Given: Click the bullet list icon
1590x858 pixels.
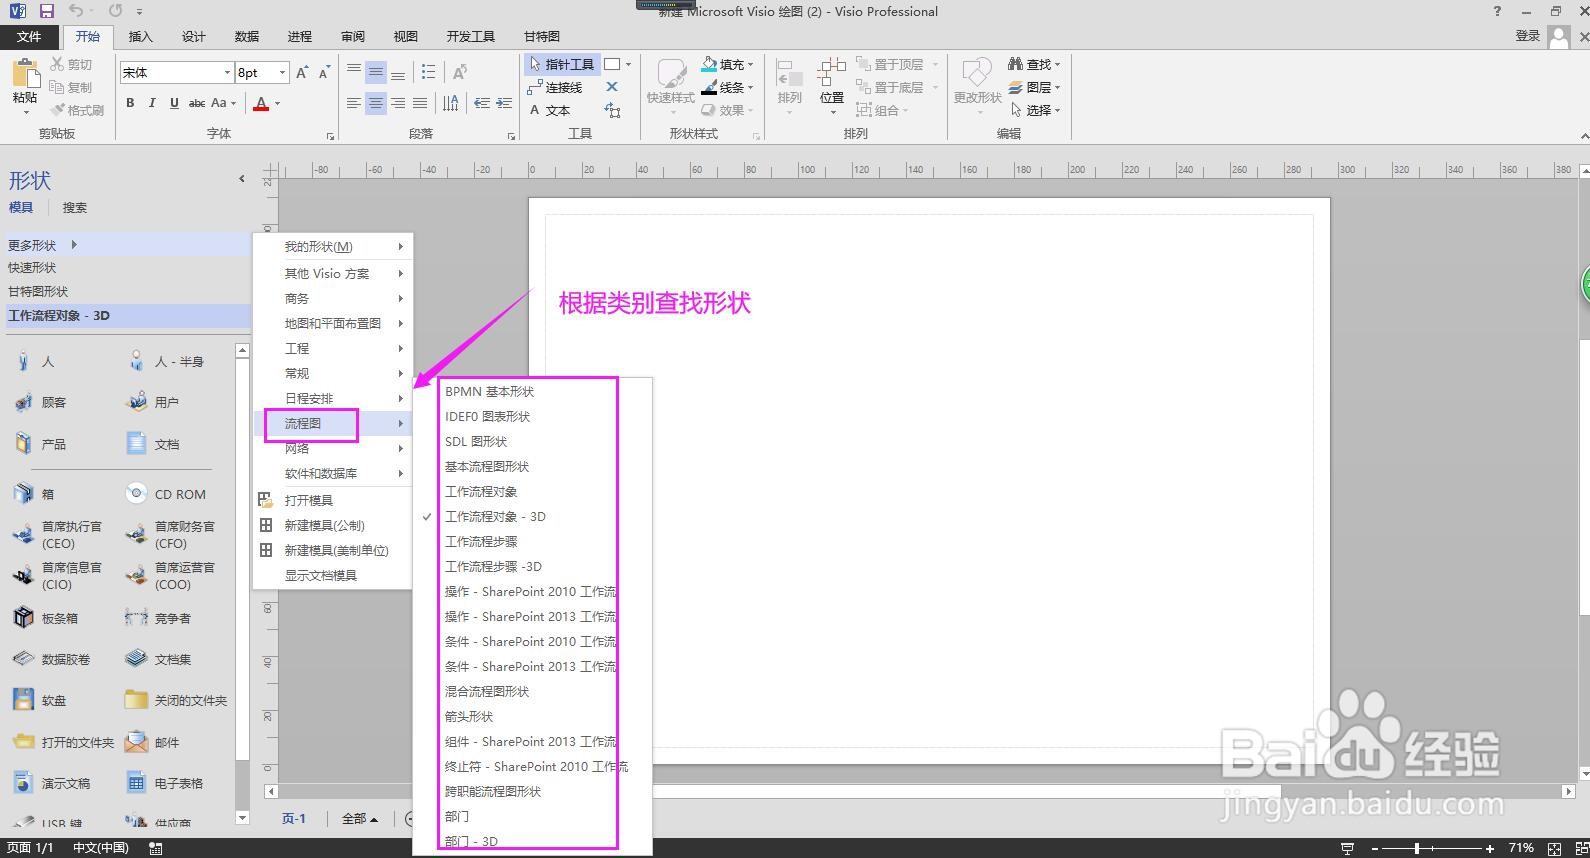Looking at the screenshot, I should tap(429, 72).
